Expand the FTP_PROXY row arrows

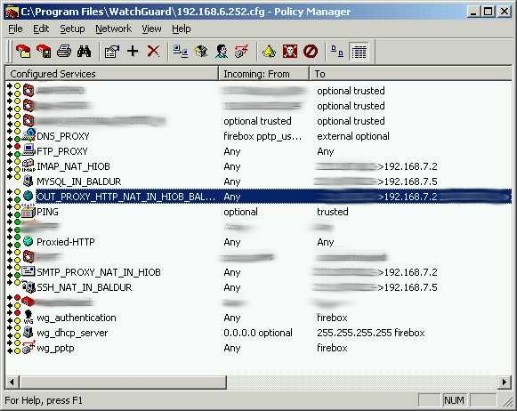pos(10,150)
